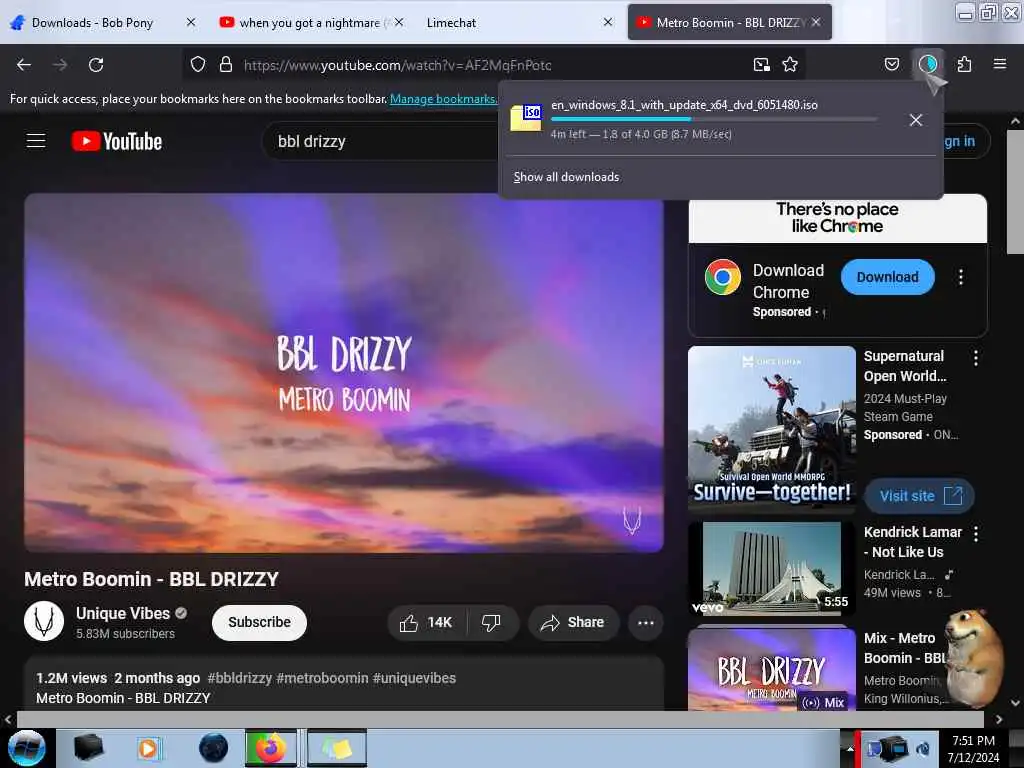Viewport: 1024px width, 768px height.
Task: Reload the current YouTube page
Action: coord(96,65)
